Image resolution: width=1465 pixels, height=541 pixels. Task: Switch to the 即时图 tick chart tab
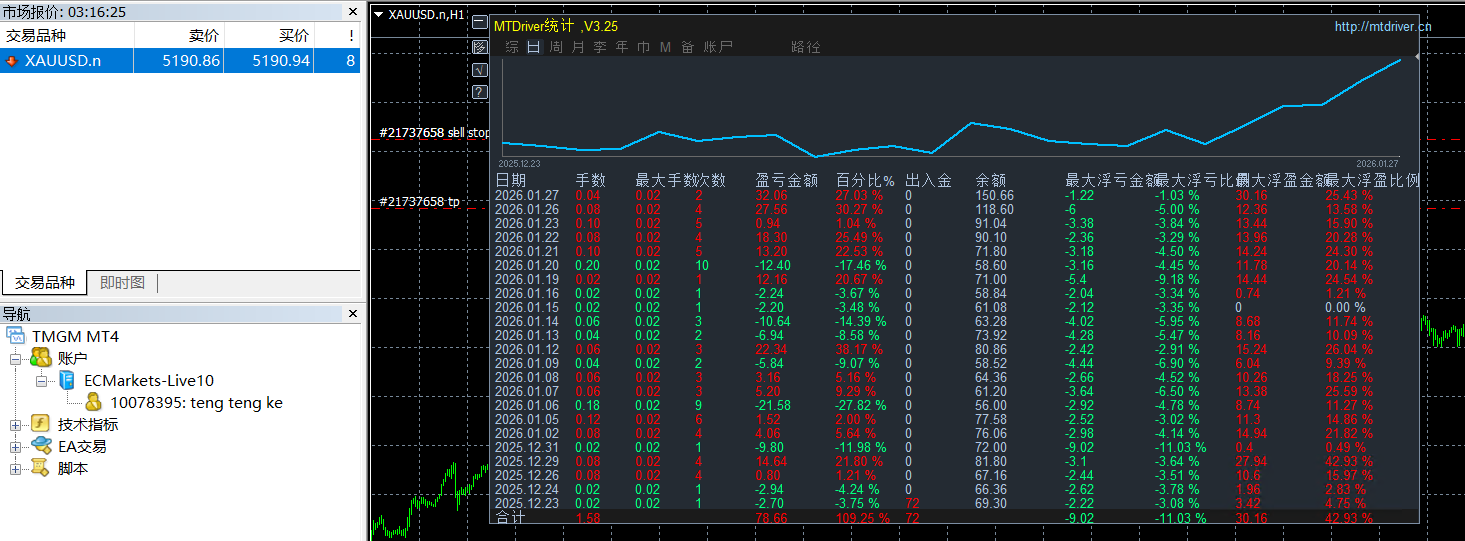(122, 283)
